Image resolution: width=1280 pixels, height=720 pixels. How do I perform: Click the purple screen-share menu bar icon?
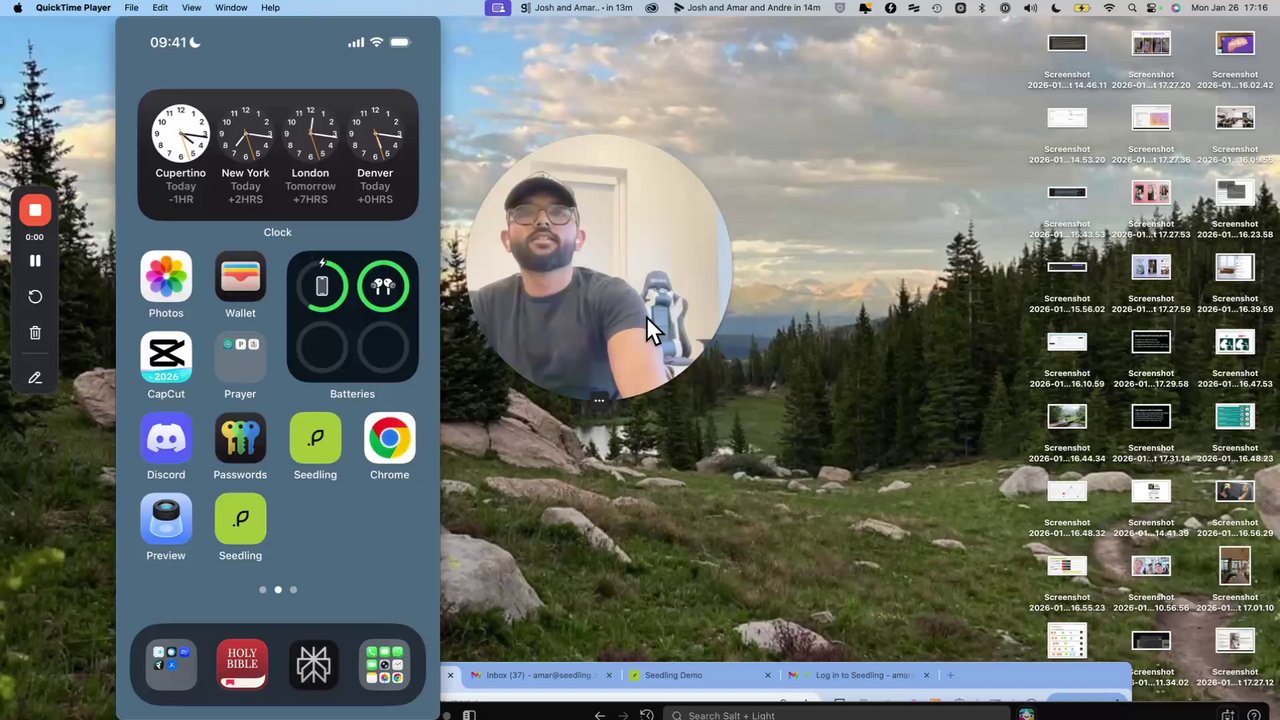497,8
